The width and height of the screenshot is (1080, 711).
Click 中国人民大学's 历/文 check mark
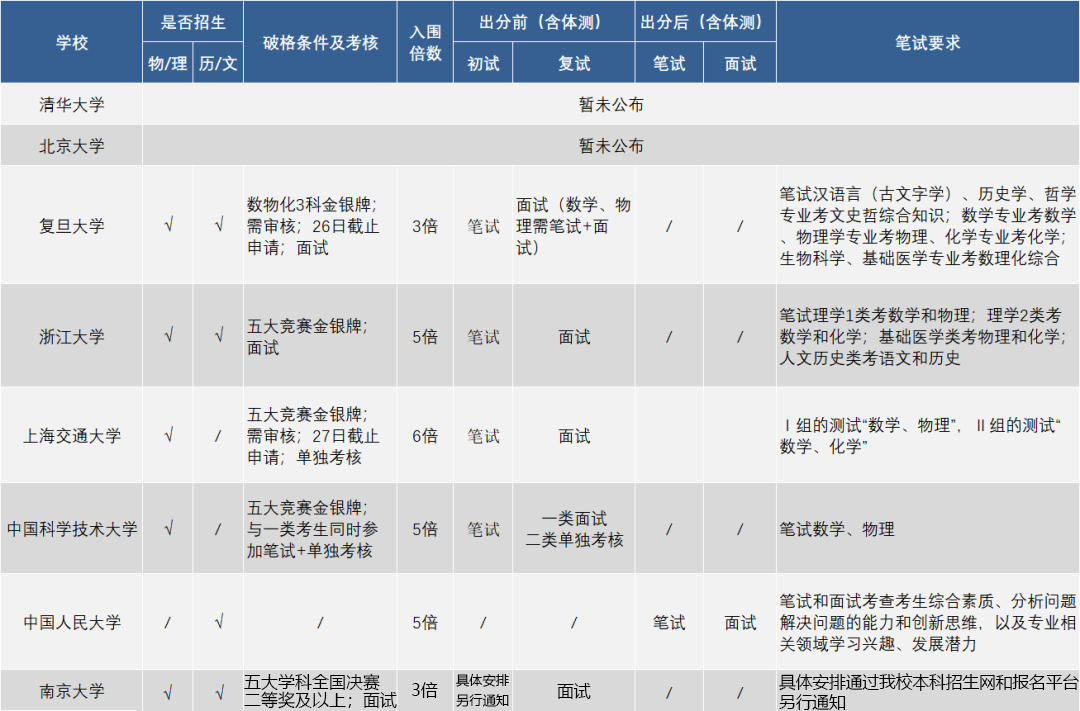(218, 622)
